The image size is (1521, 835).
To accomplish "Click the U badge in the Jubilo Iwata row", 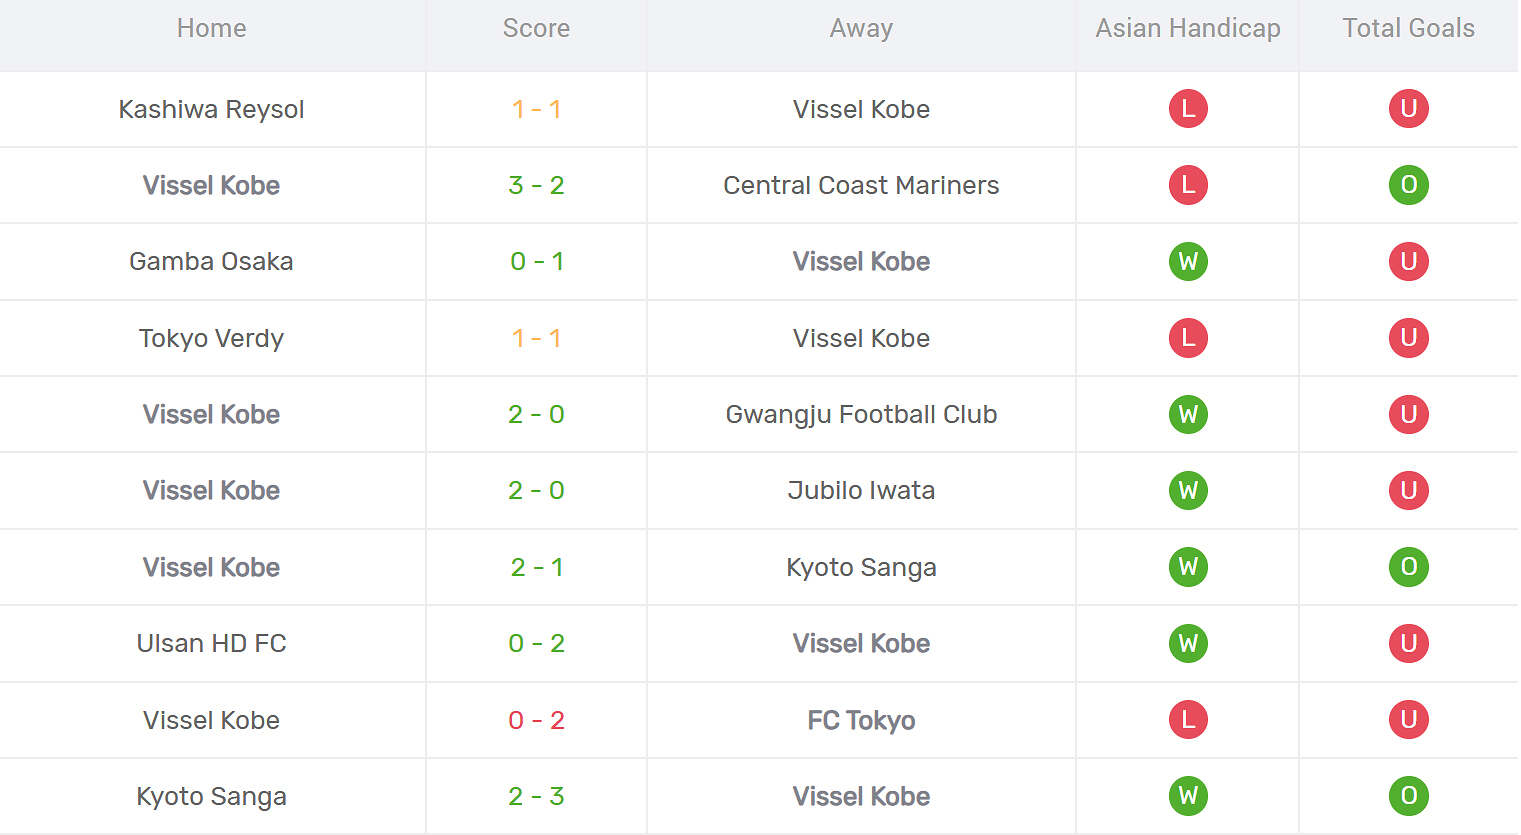I will point(1408,490).
